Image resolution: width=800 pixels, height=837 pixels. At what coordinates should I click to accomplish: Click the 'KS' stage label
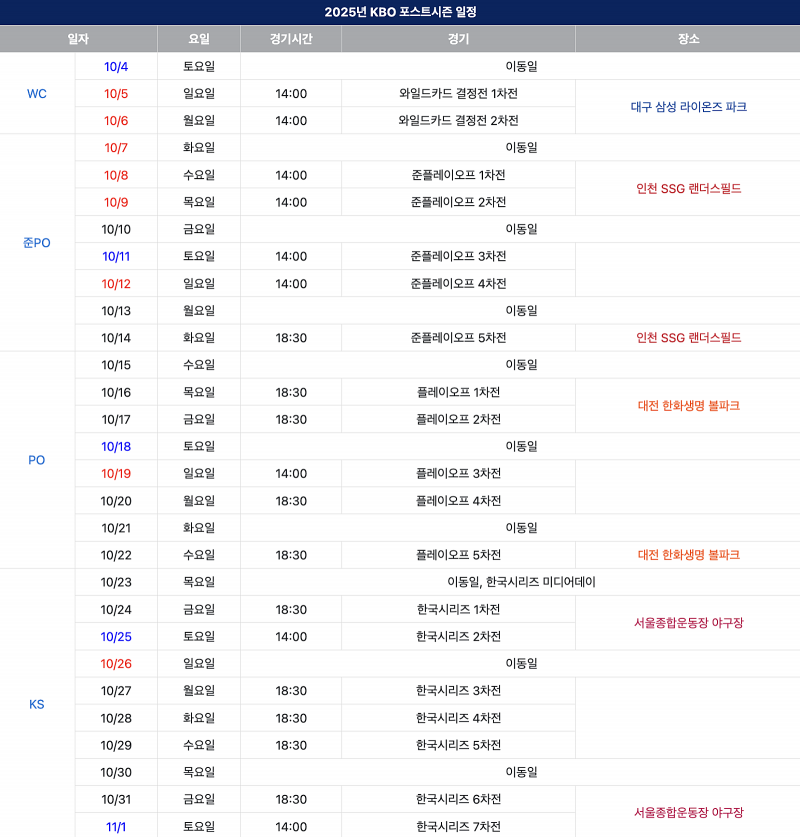(37, 705)
